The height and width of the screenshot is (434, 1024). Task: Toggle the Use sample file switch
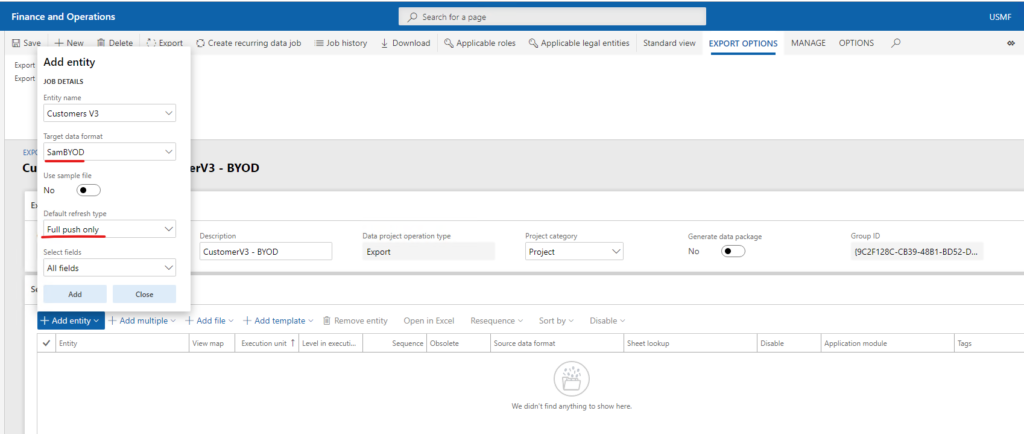pos(89,191)
